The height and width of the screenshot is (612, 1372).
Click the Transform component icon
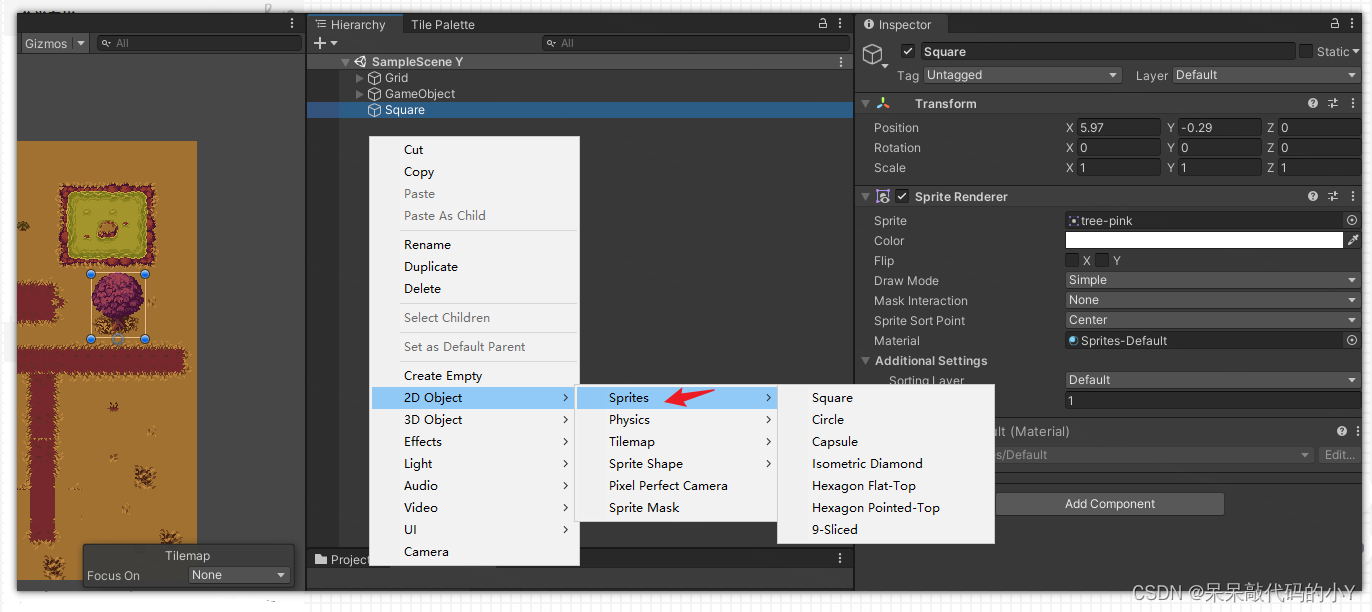(883, 103)
